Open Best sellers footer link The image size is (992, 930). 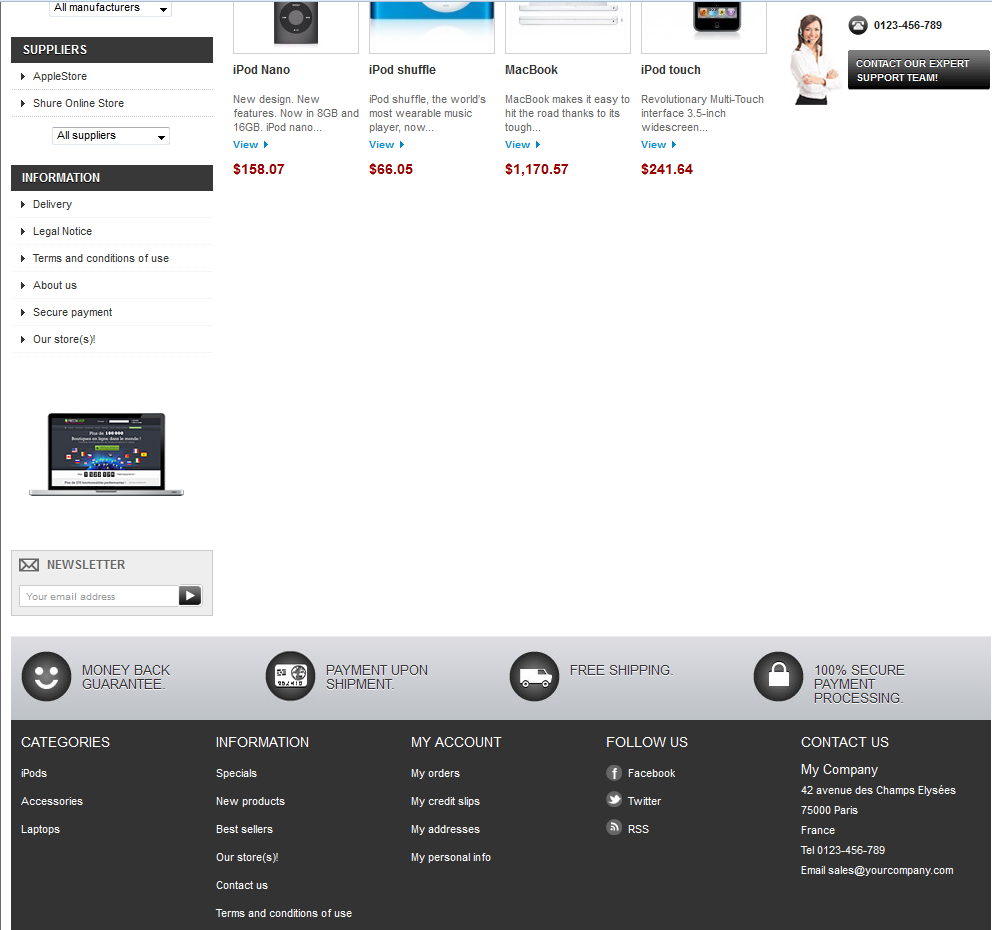pyautogui.click(x=244, y=829)
